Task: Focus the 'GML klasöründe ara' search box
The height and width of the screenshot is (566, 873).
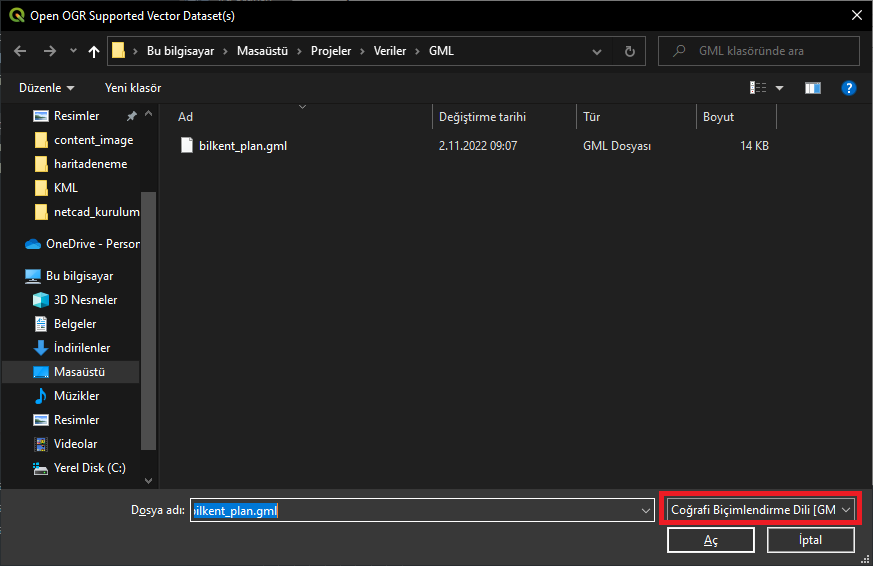Action: click(759, 51)
